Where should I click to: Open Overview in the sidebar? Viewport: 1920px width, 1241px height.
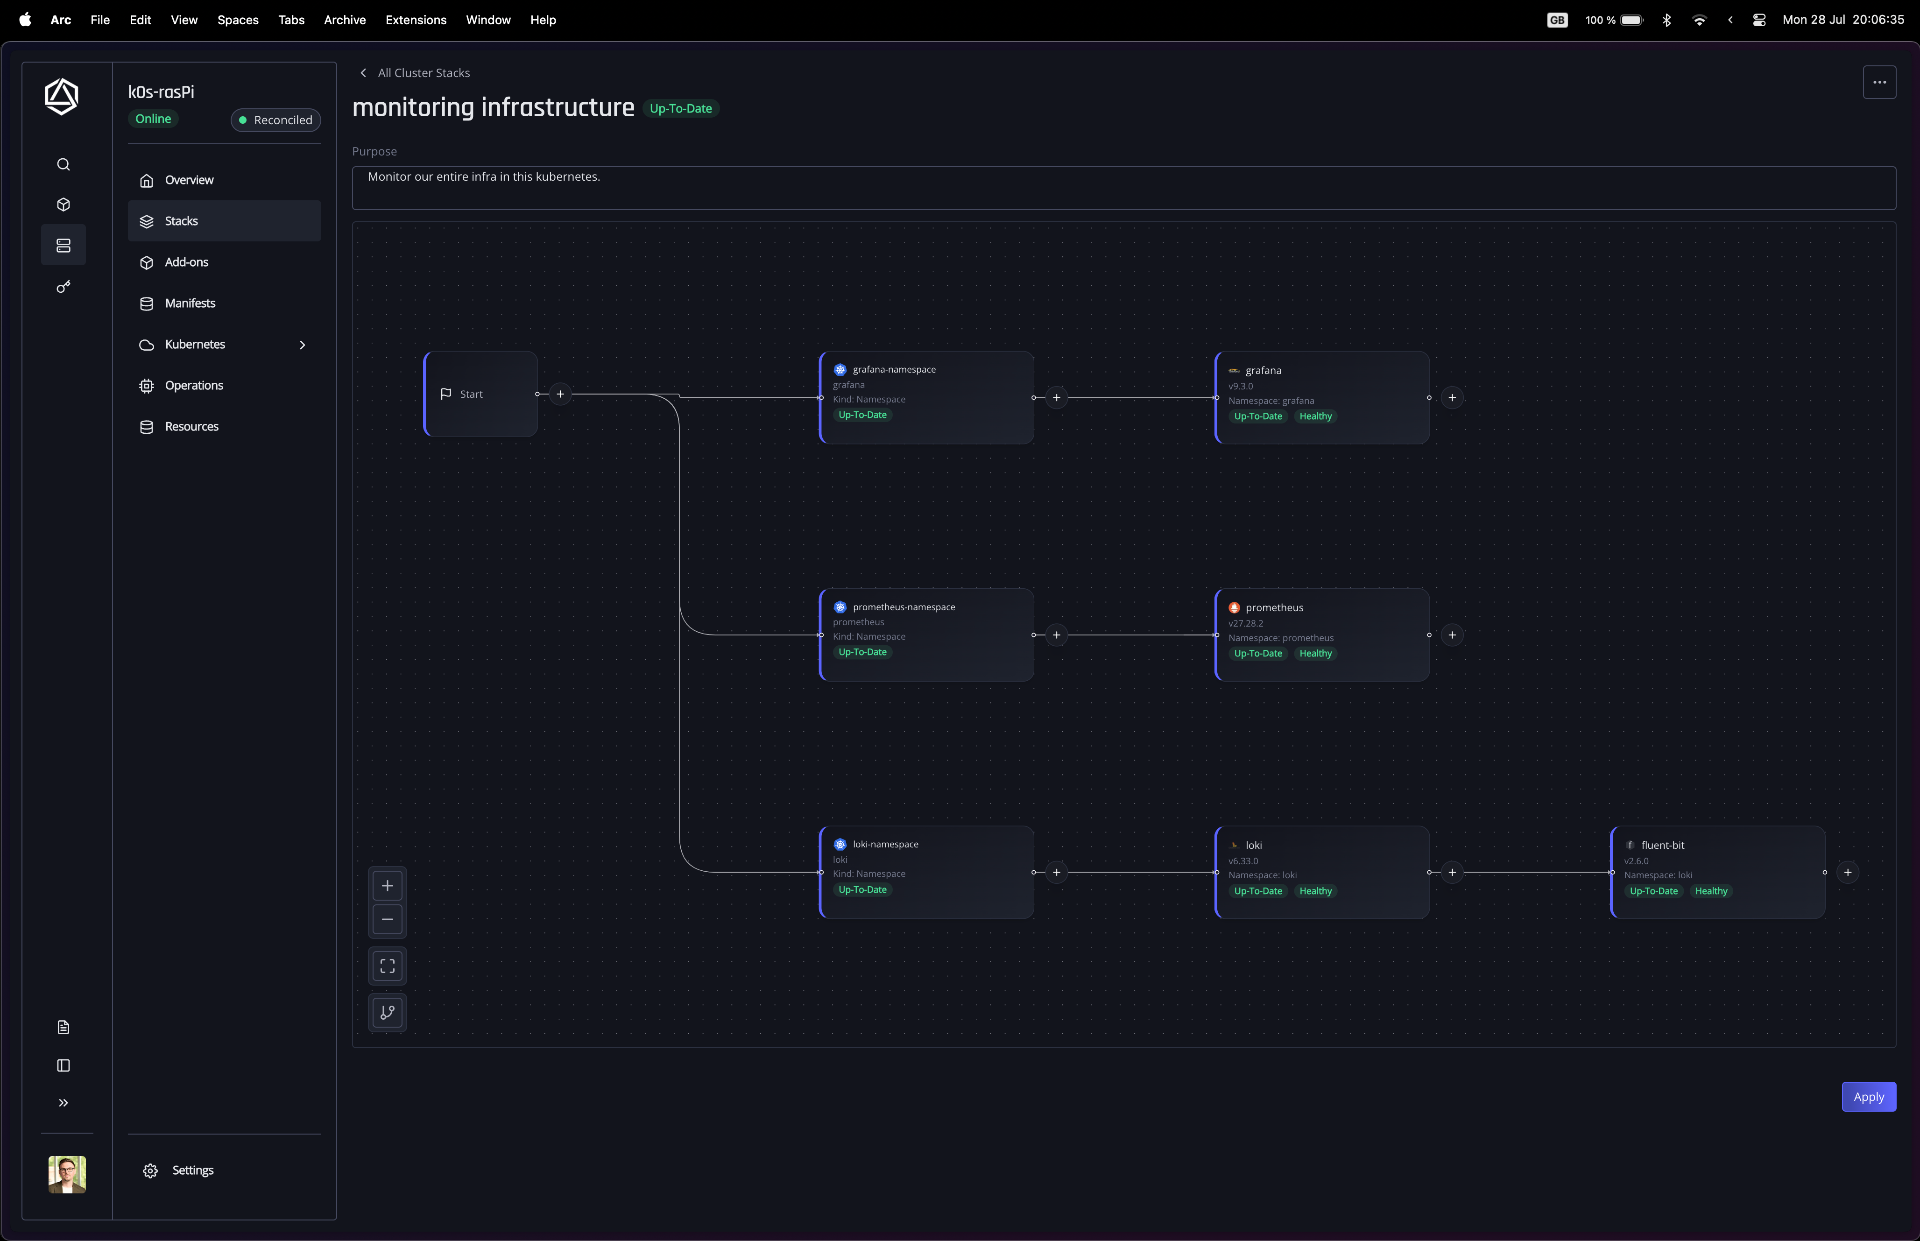224,180
